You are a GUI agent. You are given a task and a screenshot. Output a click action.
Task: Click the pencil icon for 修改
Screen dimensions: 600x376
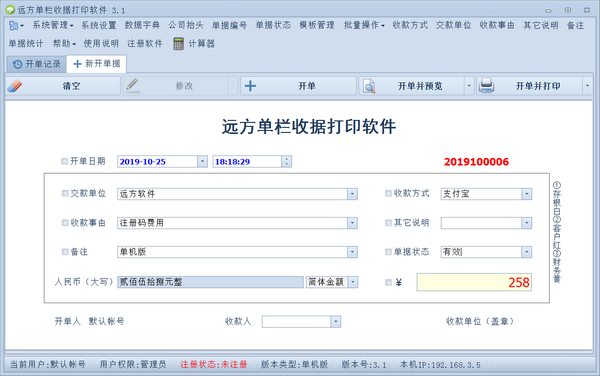(132, 85)
